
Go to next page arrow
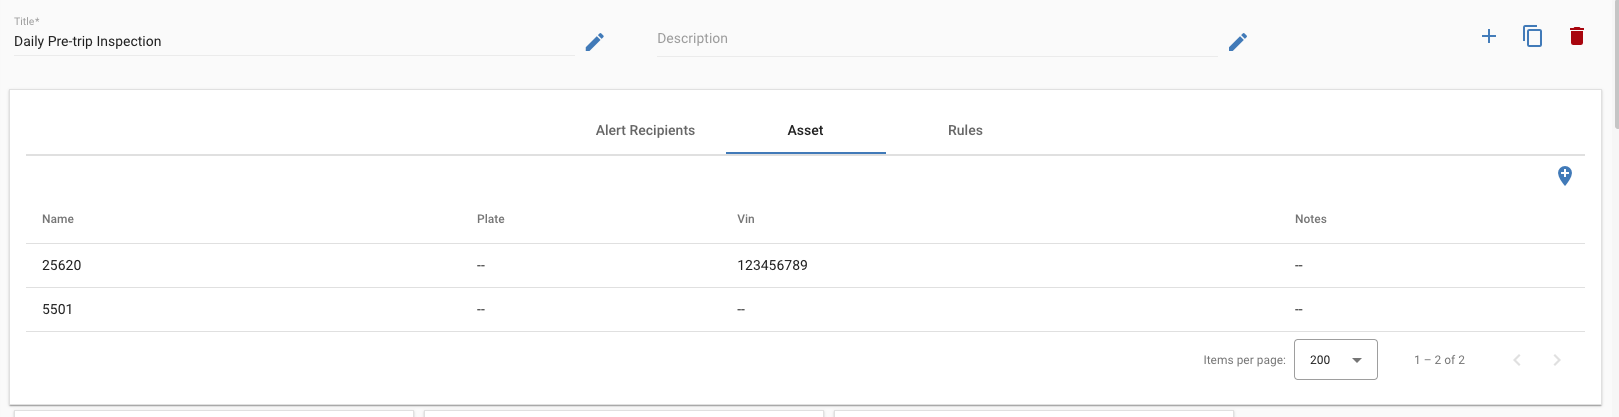(x=1557, y=360)
